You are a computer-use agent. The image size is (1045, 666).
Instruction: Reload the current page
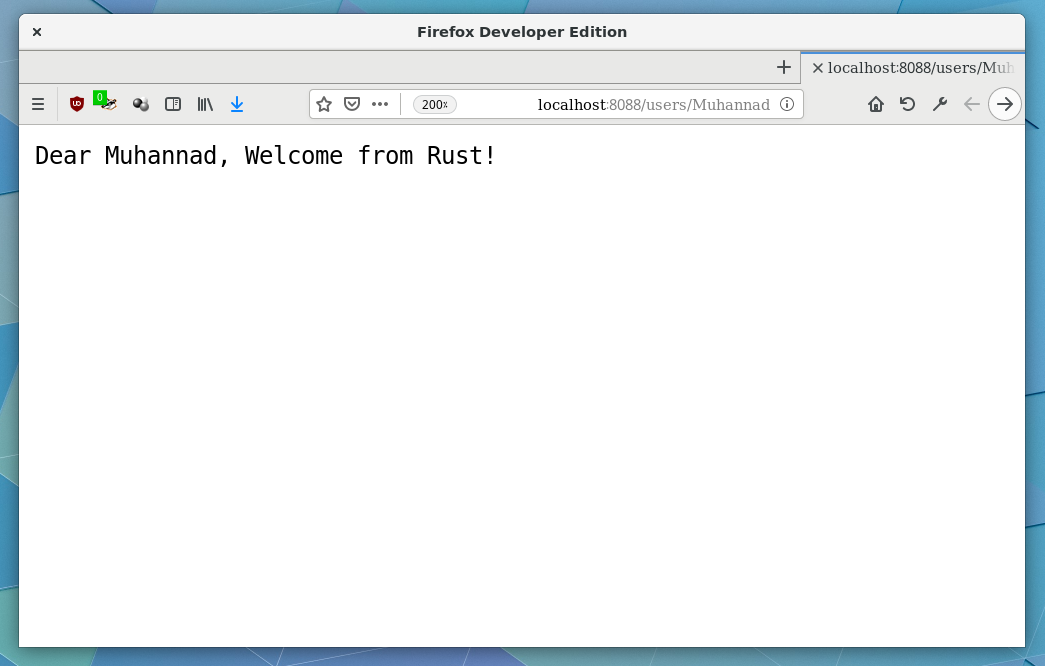(x=908, y=104)
